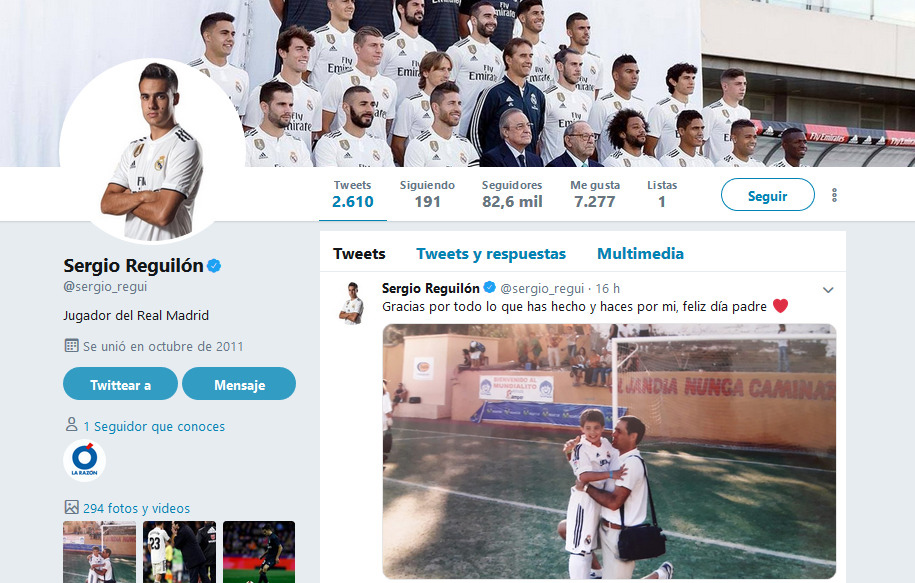Image resolution: width=915 pixels, height=583 pixels.
Task: Click the verified badge next to profile name
Action: pos(214,266)
